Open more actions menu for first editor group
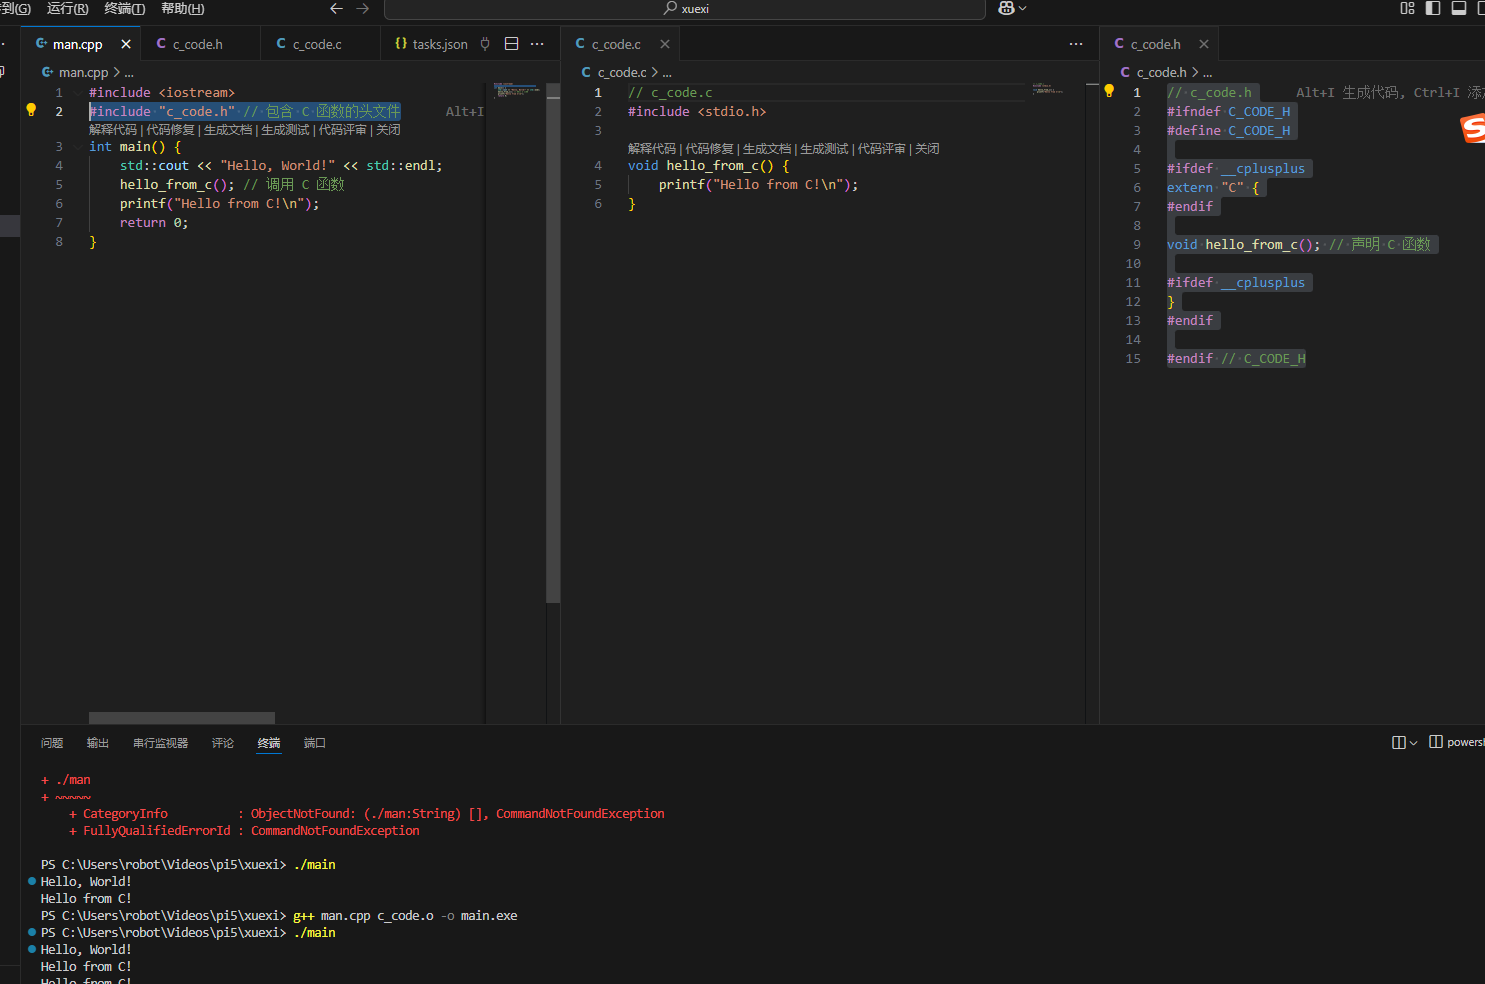This screenshot has width=1485, height=984. click(x=538, y=44)
